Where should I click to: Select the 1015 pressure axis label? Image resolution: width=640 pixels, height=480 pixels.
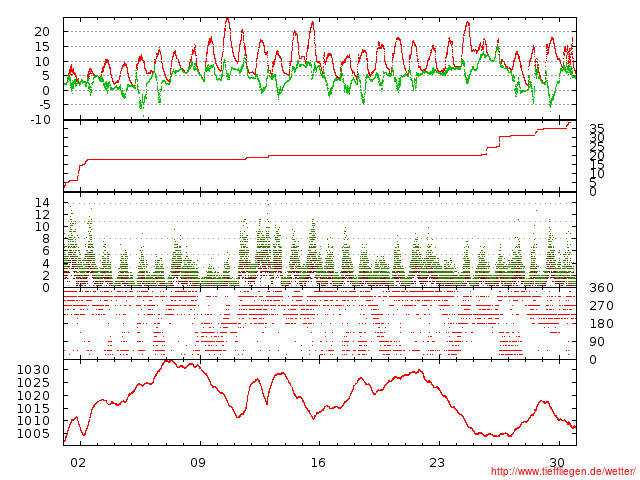point(33,409)
